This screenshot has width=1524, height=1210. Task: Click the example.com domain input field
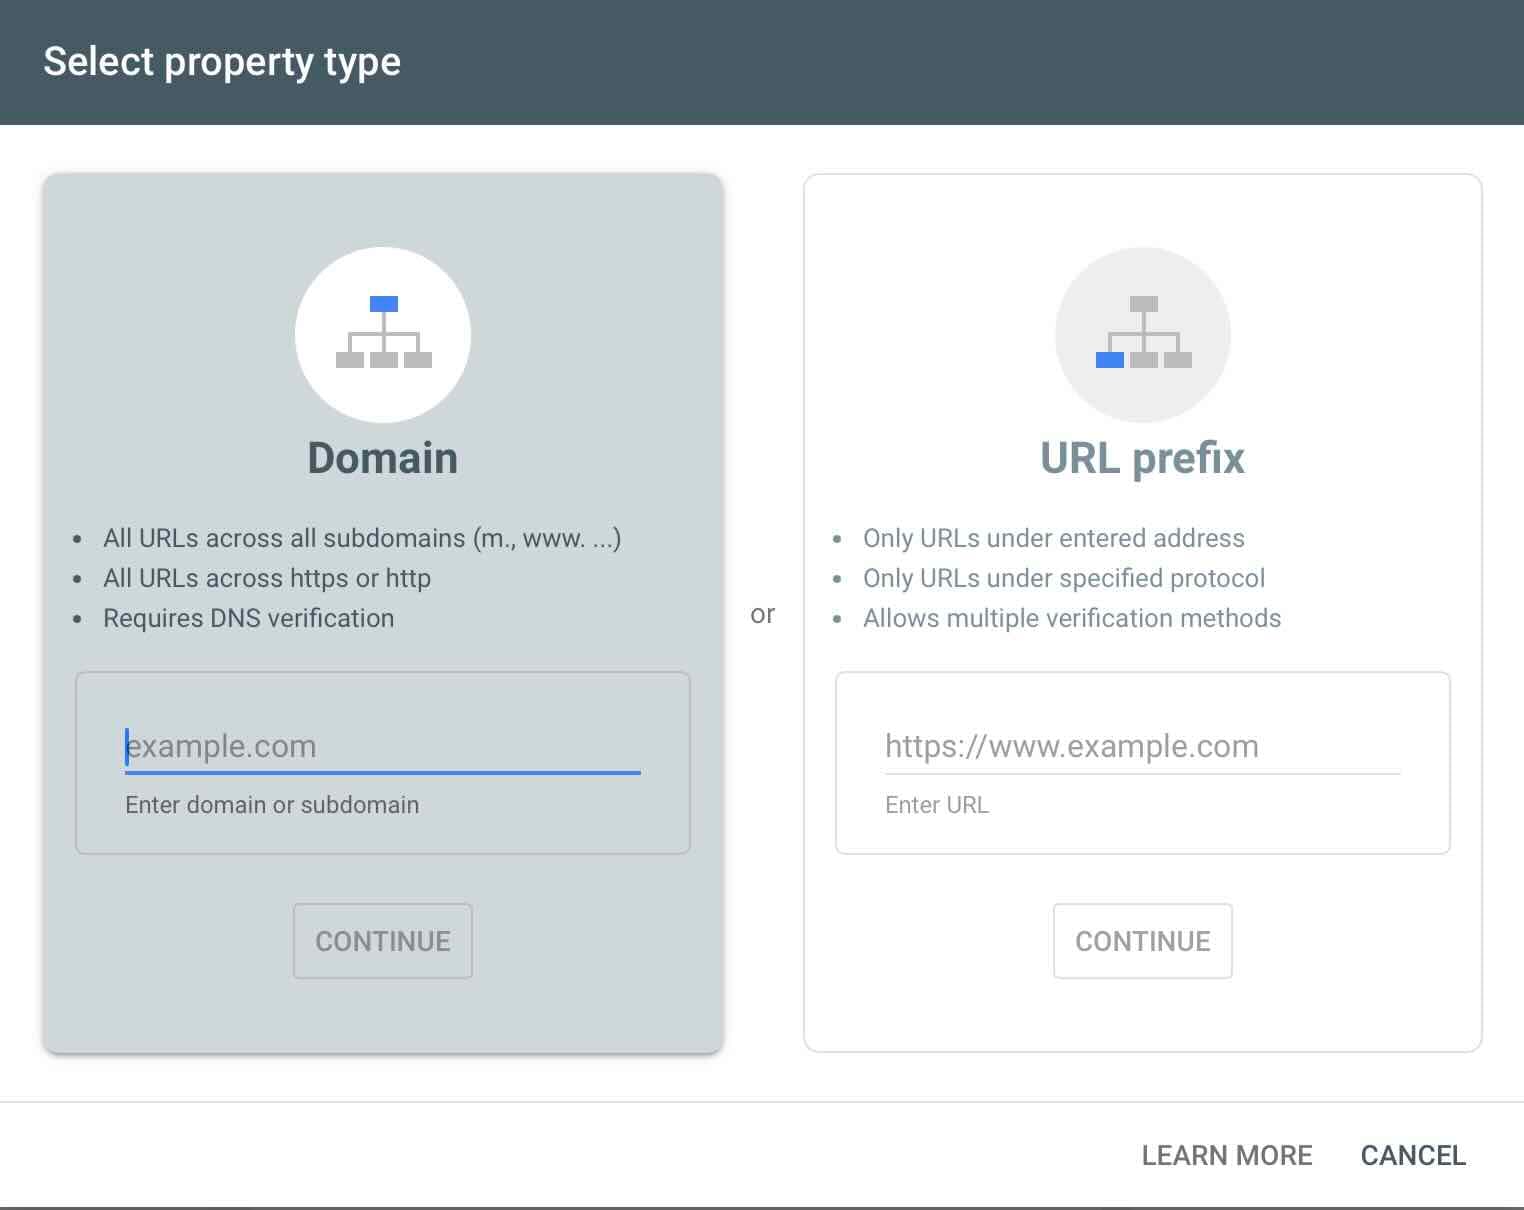[x=380, y=746]
